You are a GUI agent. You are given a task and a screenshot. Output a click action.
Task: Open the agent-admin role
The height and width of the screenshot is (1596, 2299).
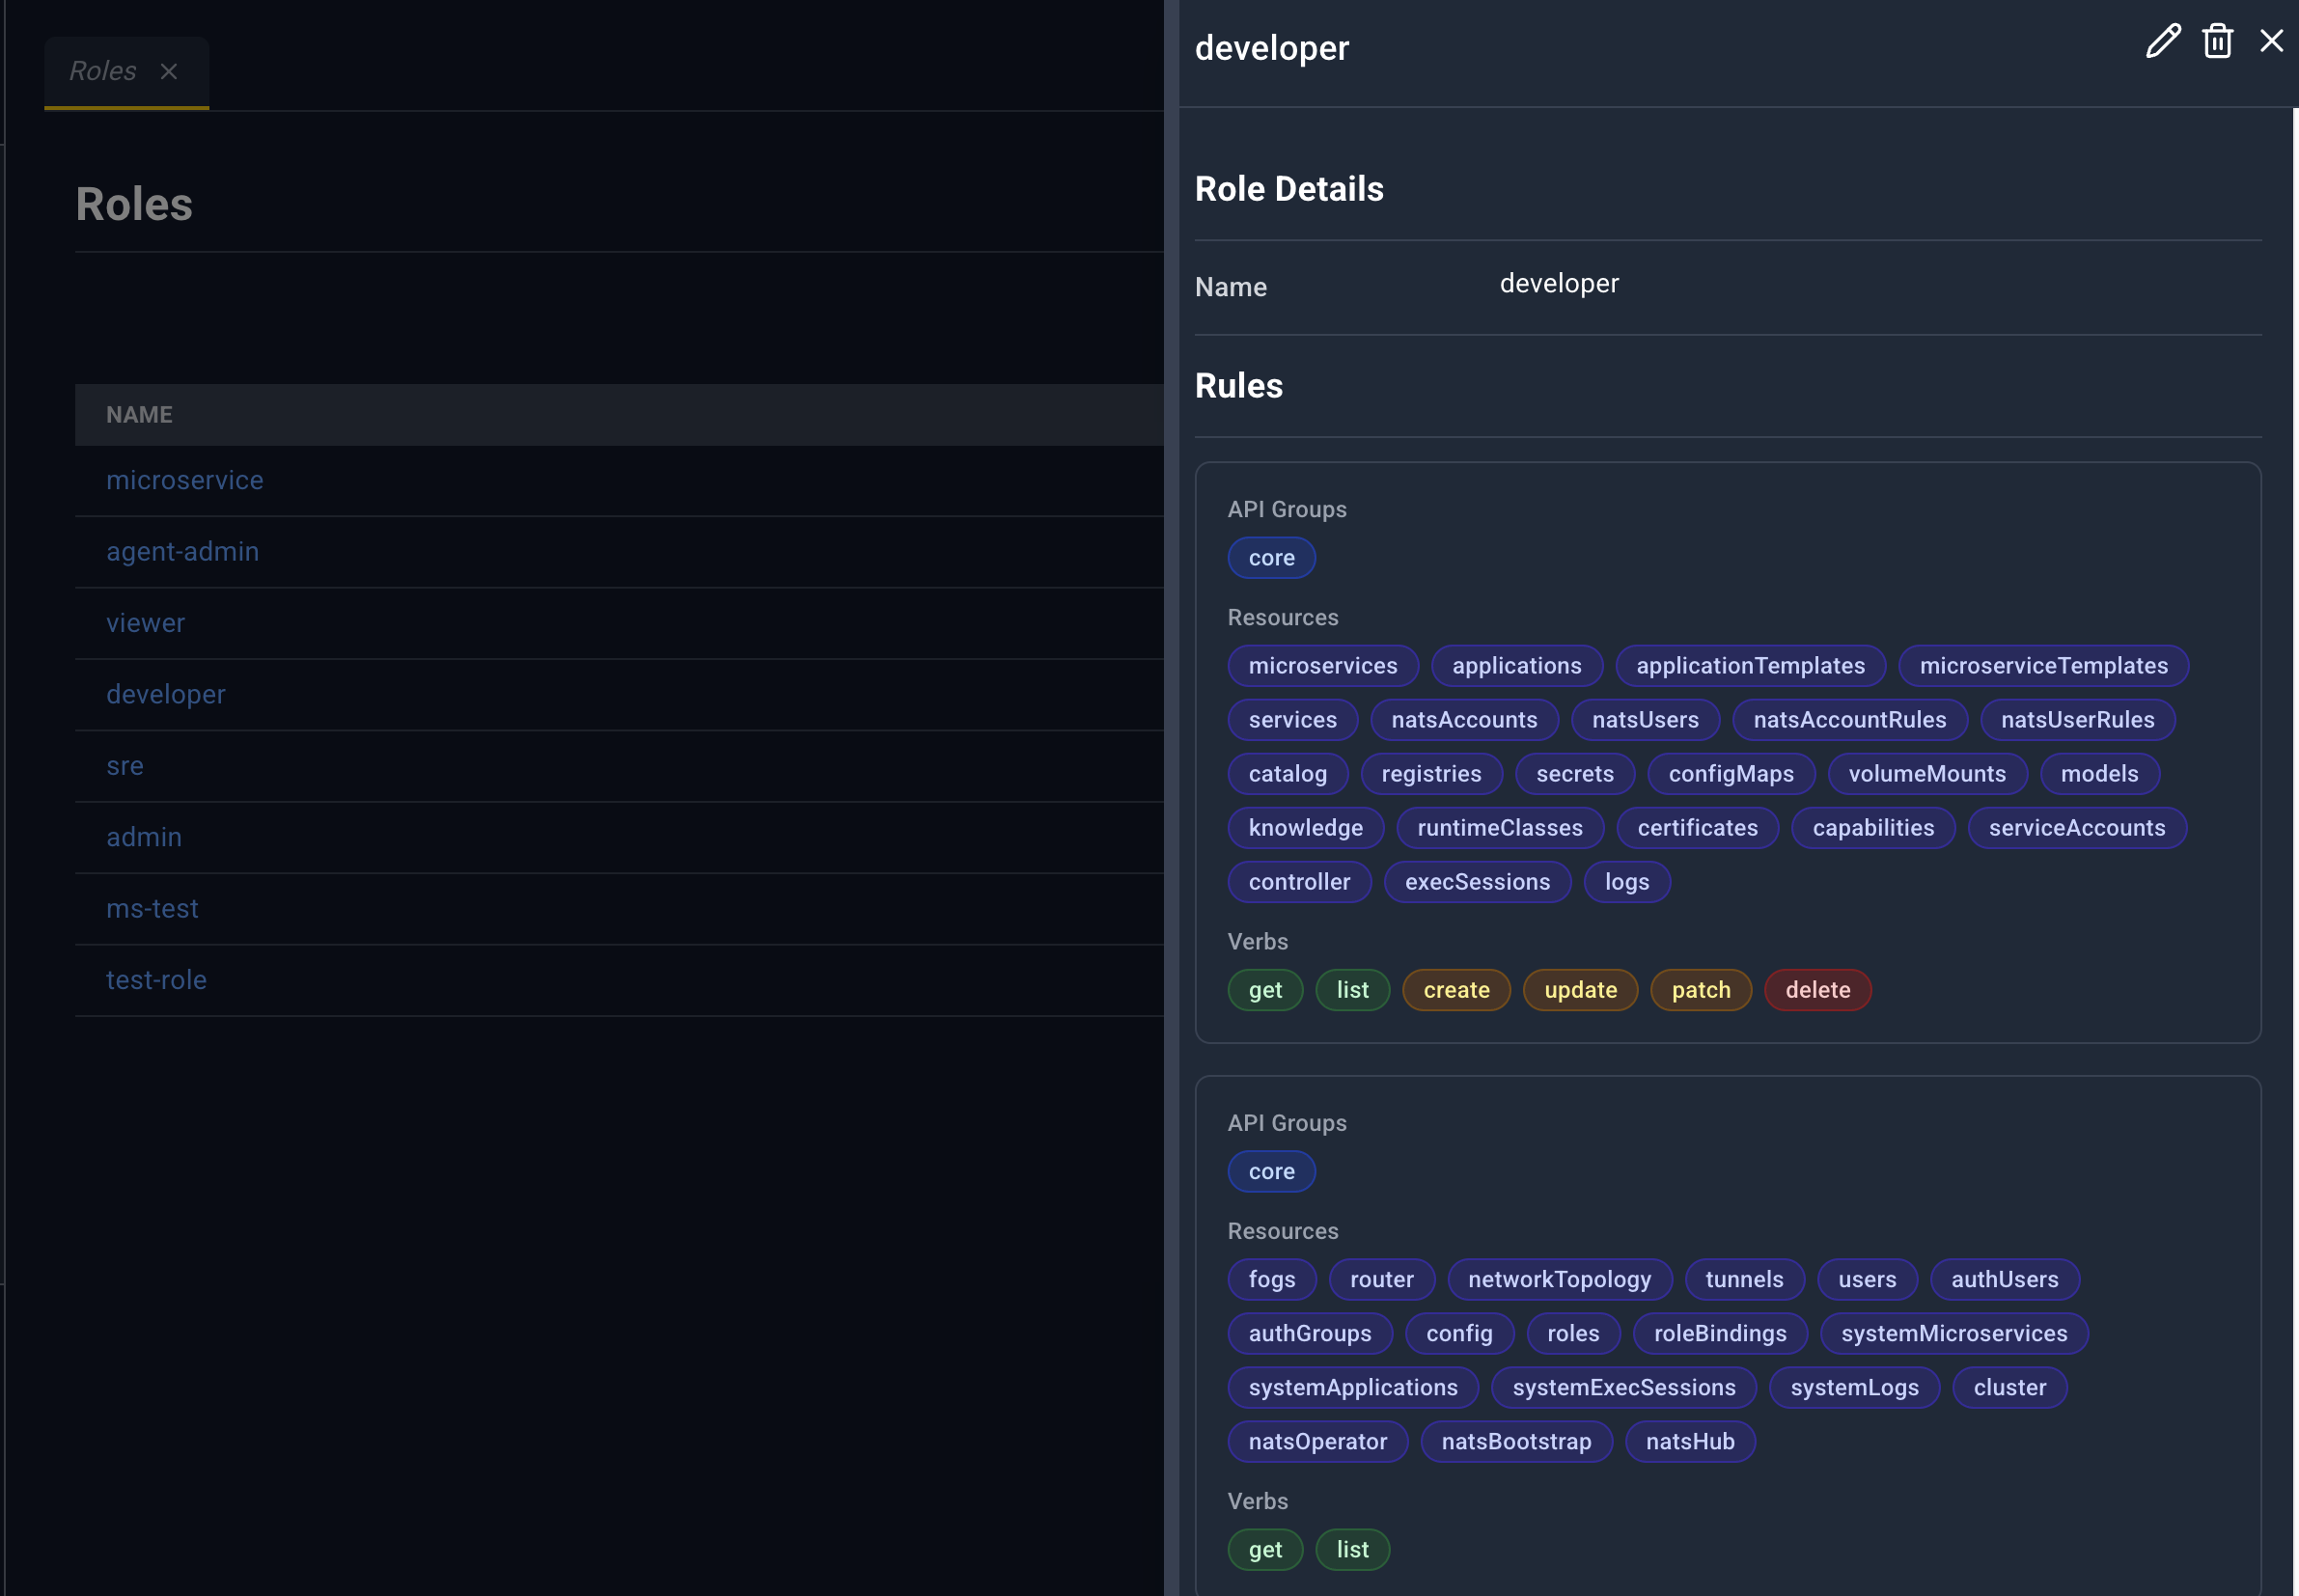click(182, 551)
